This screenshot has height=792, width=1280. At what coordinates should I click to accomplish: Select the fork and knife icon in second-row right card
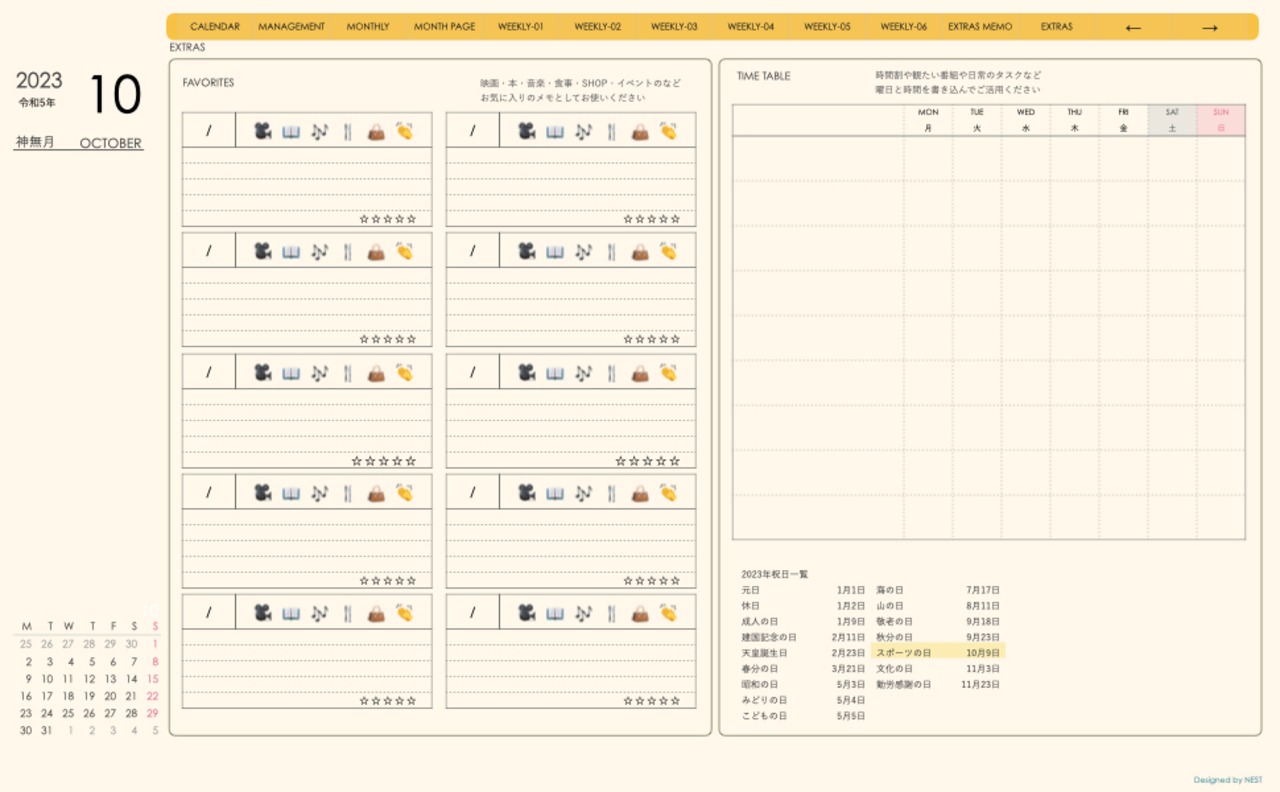[611, 251]
